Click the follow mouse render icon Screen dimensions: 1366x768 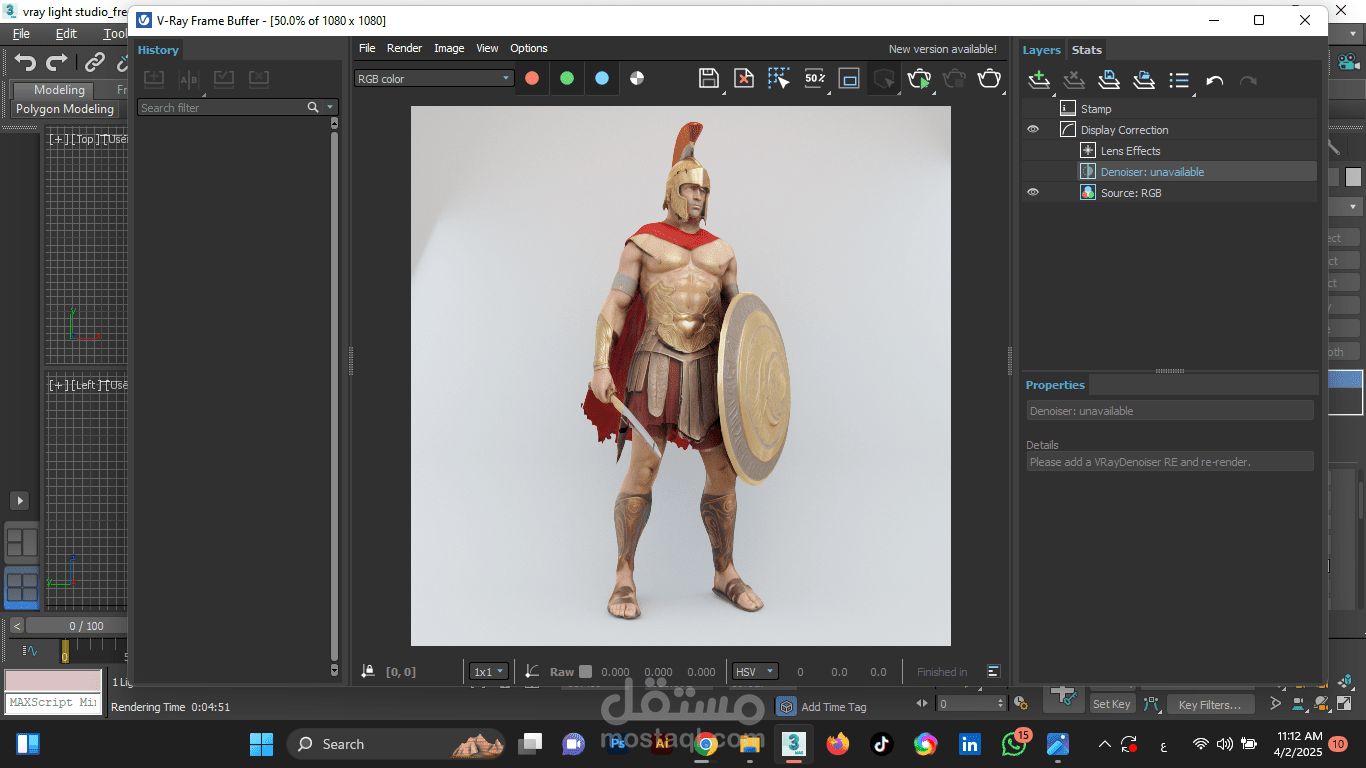(x=778, y=79)
